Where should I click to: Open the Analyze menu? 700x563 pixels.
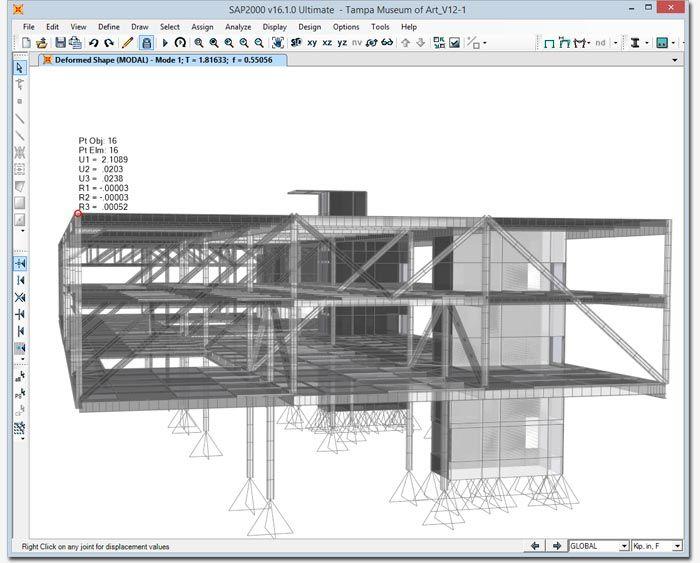238,27
